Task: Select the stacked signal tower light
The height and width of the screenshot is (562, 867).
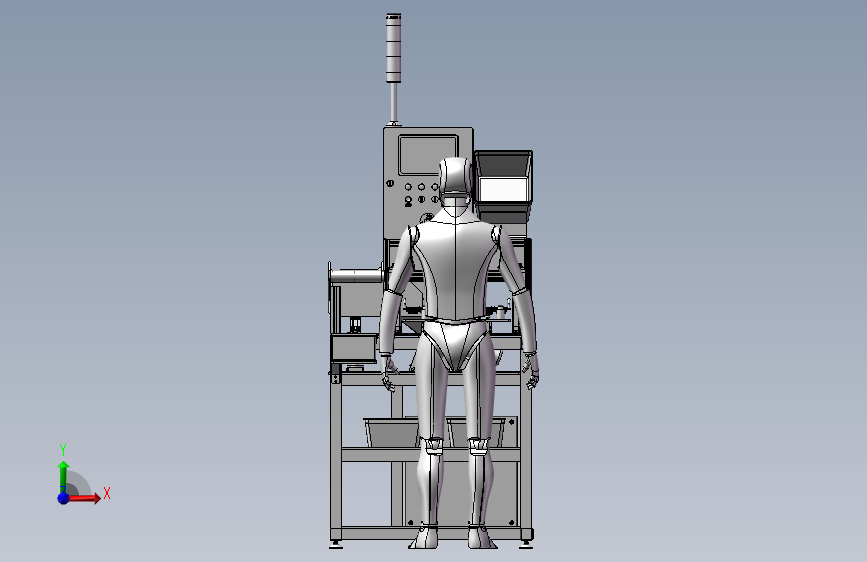Action: tap(393, 48)
